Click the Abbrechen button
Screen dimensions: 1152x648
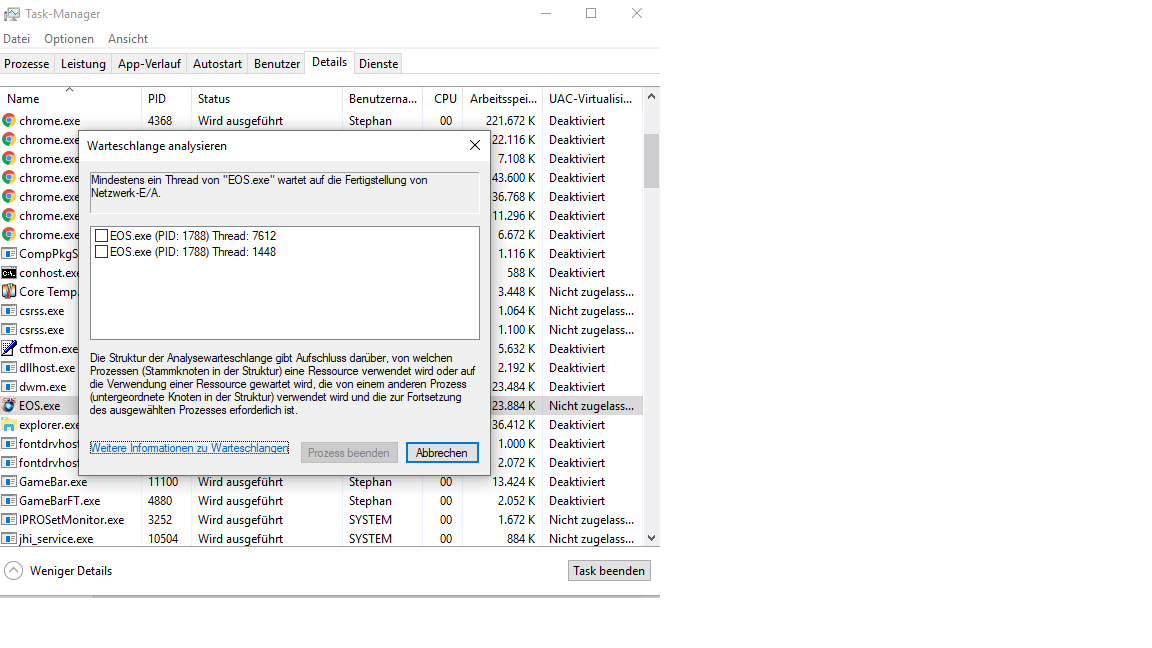pyautogui.click(x=442, y=453)
